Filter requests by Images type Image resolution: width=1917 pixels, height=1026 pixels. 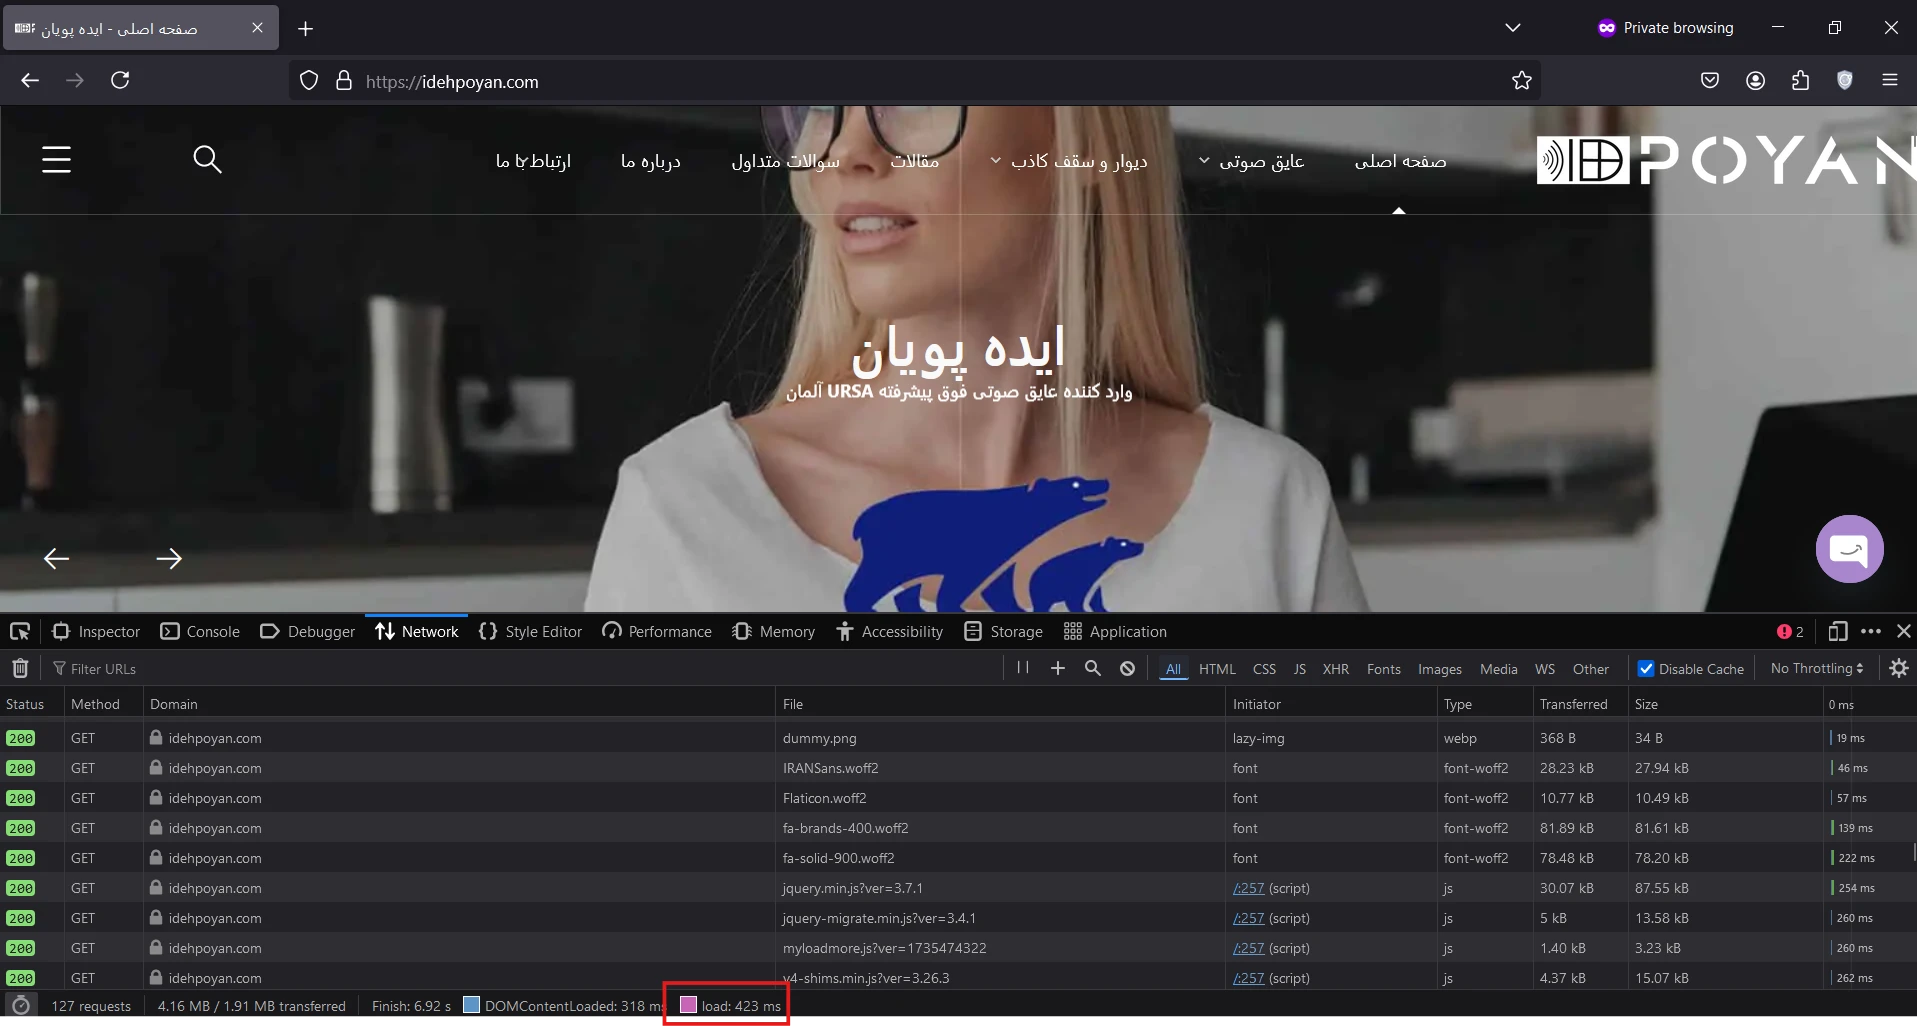point(1439,669)
